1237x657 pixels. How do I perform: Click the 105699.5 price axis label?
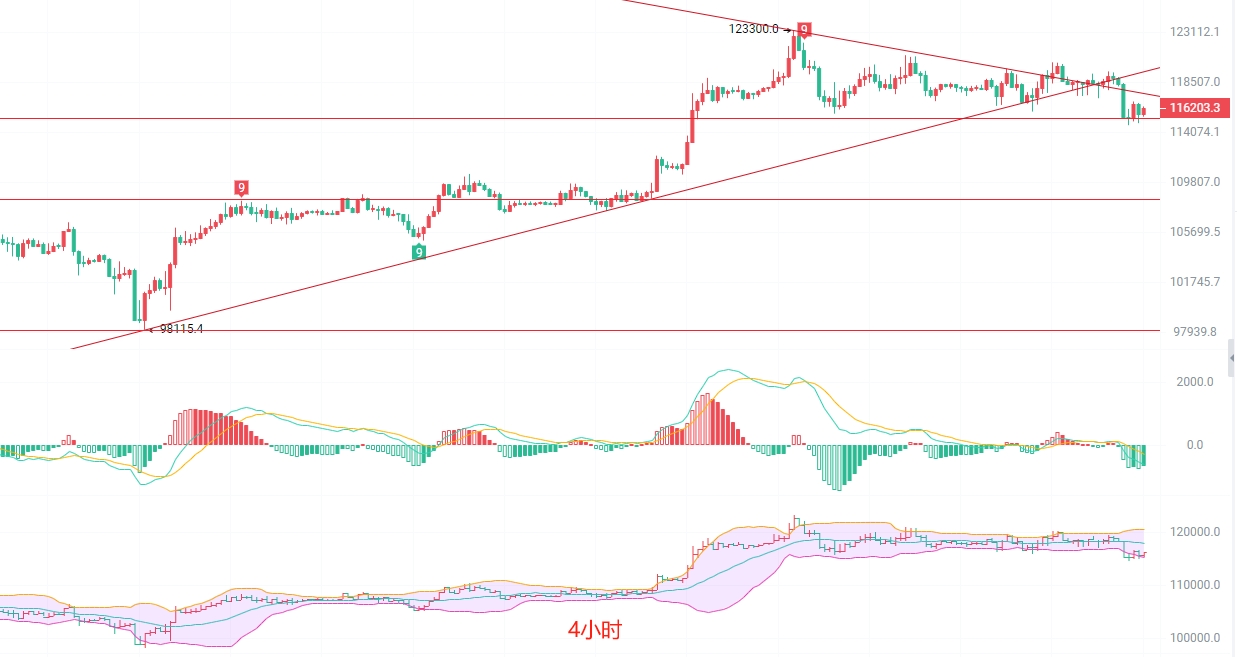point(1195,232)
